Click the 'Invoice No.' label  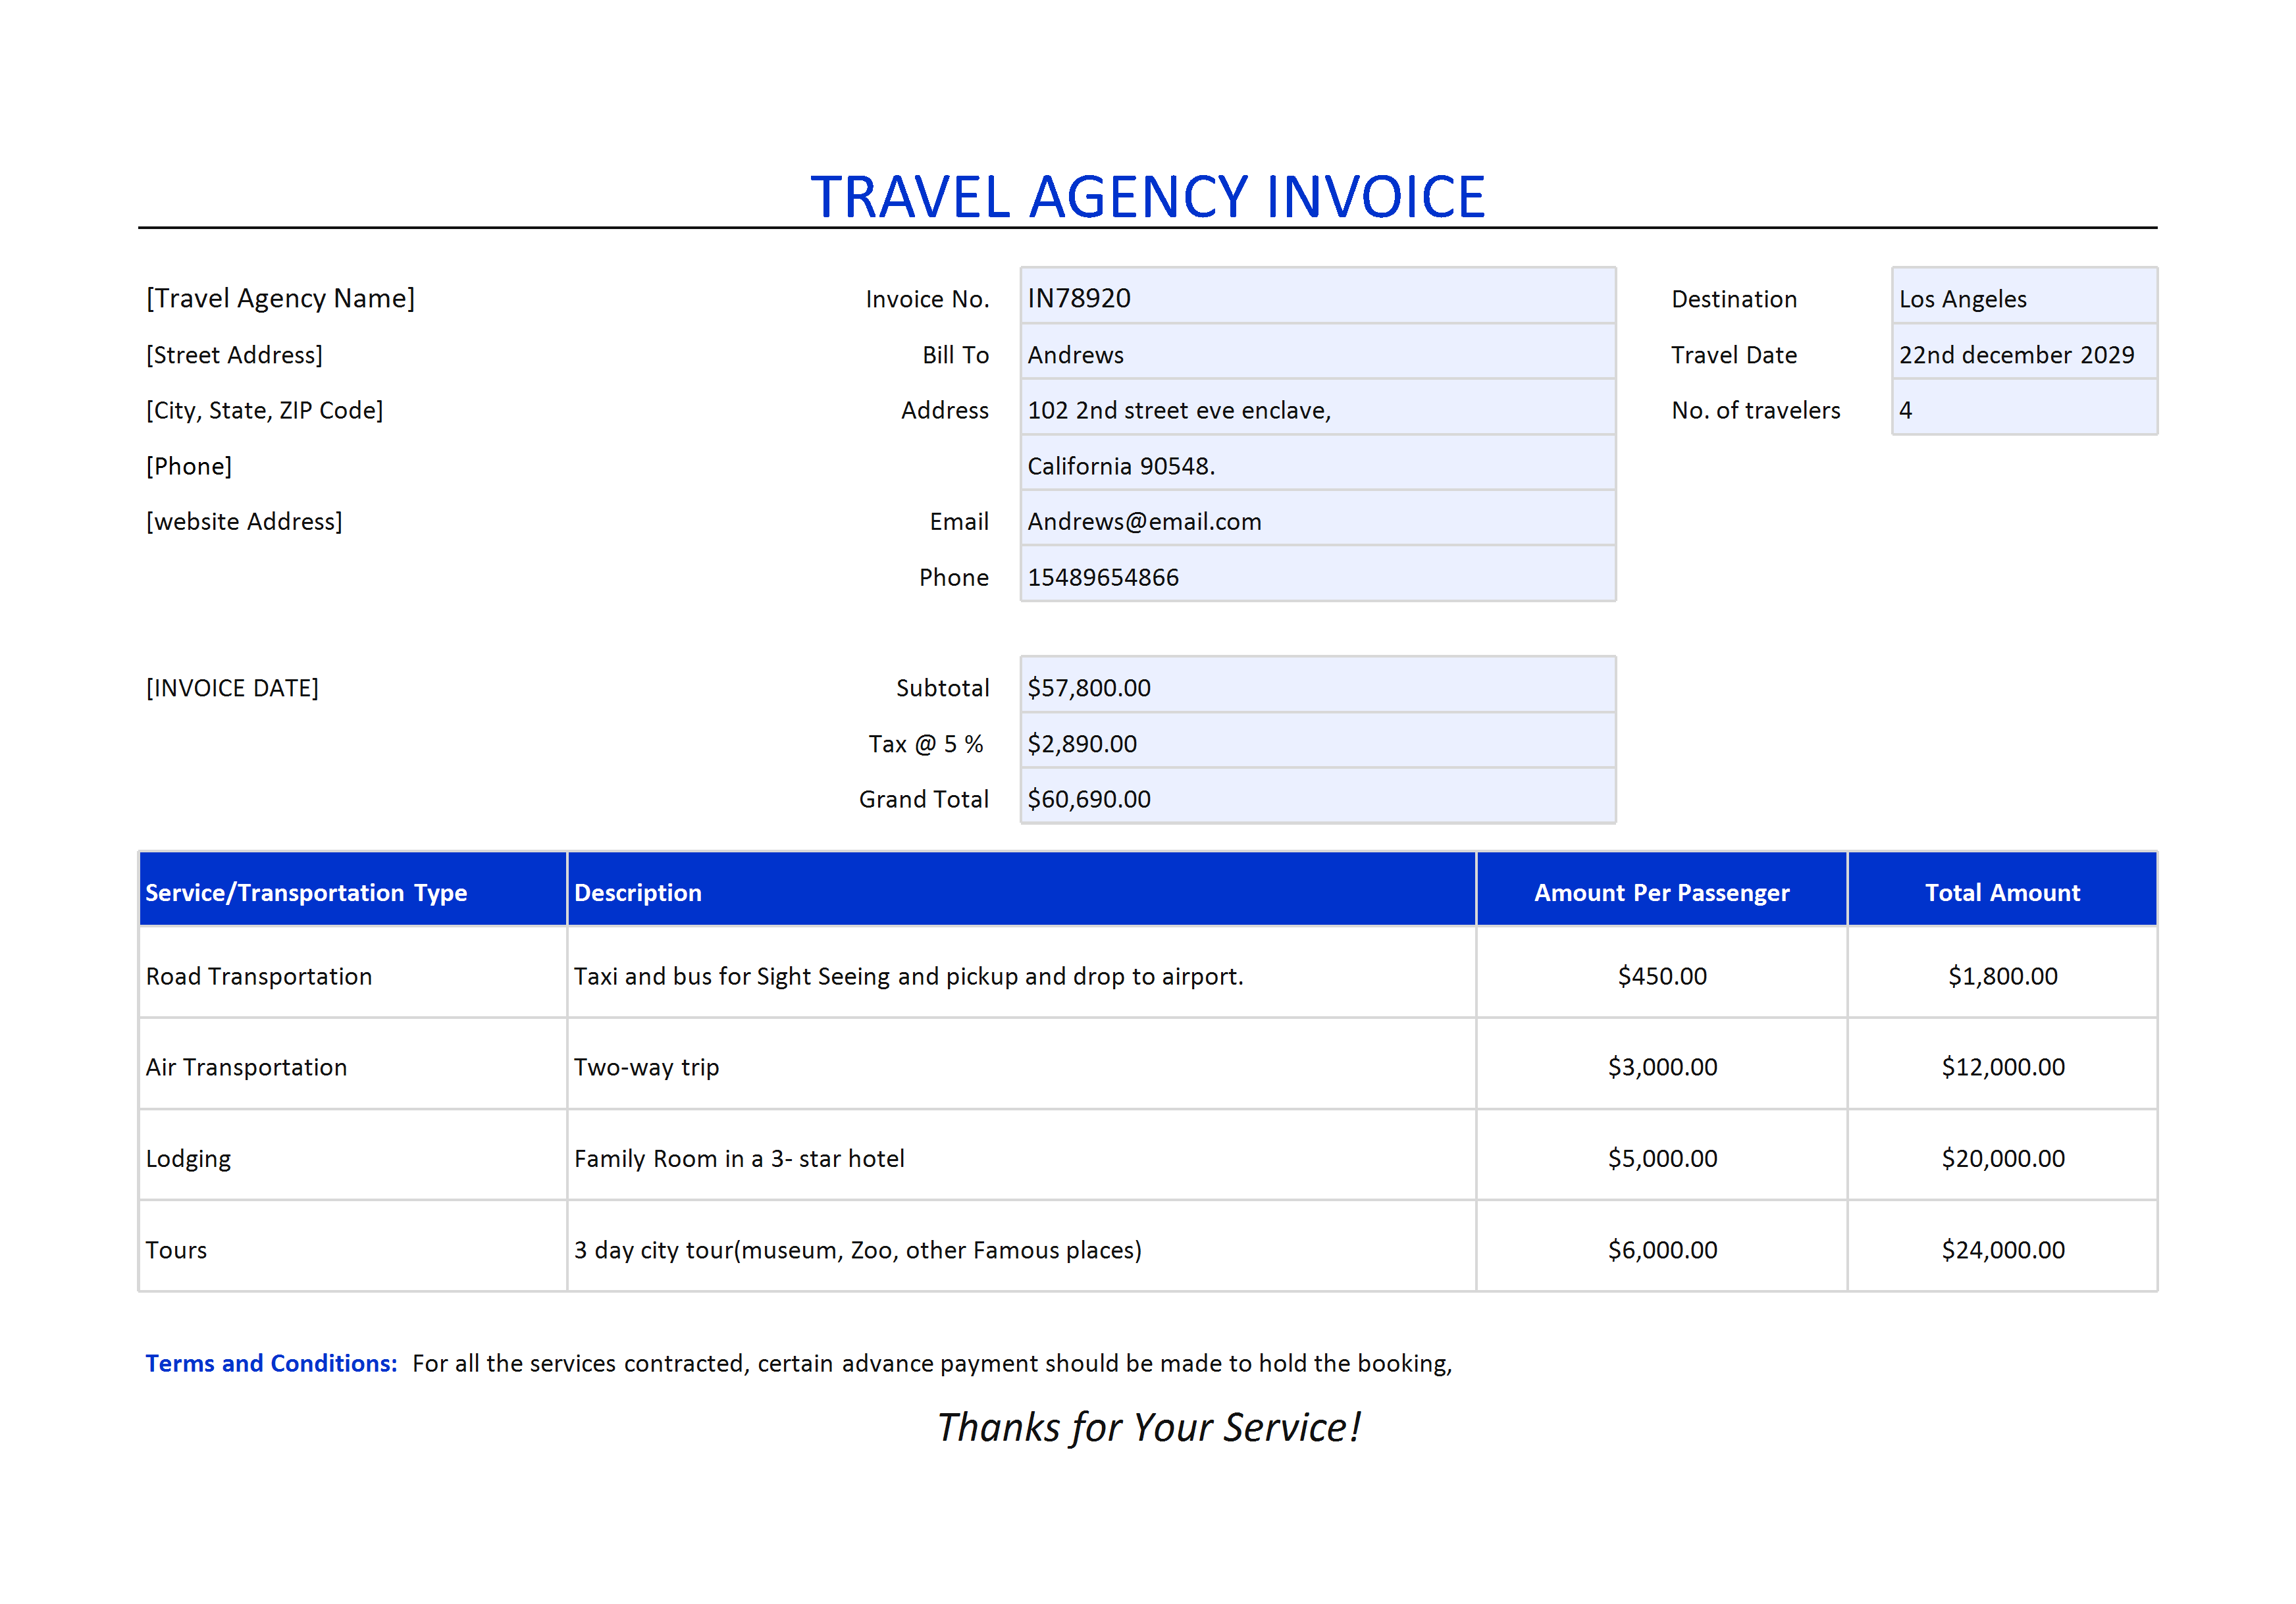point(927,299)
